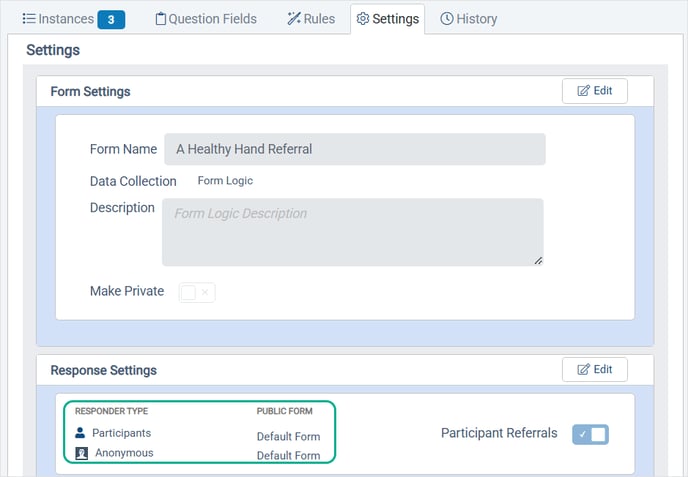Open the Rules tab
The width and height of the screenshot is (688, 477).
tap(311, 19)
